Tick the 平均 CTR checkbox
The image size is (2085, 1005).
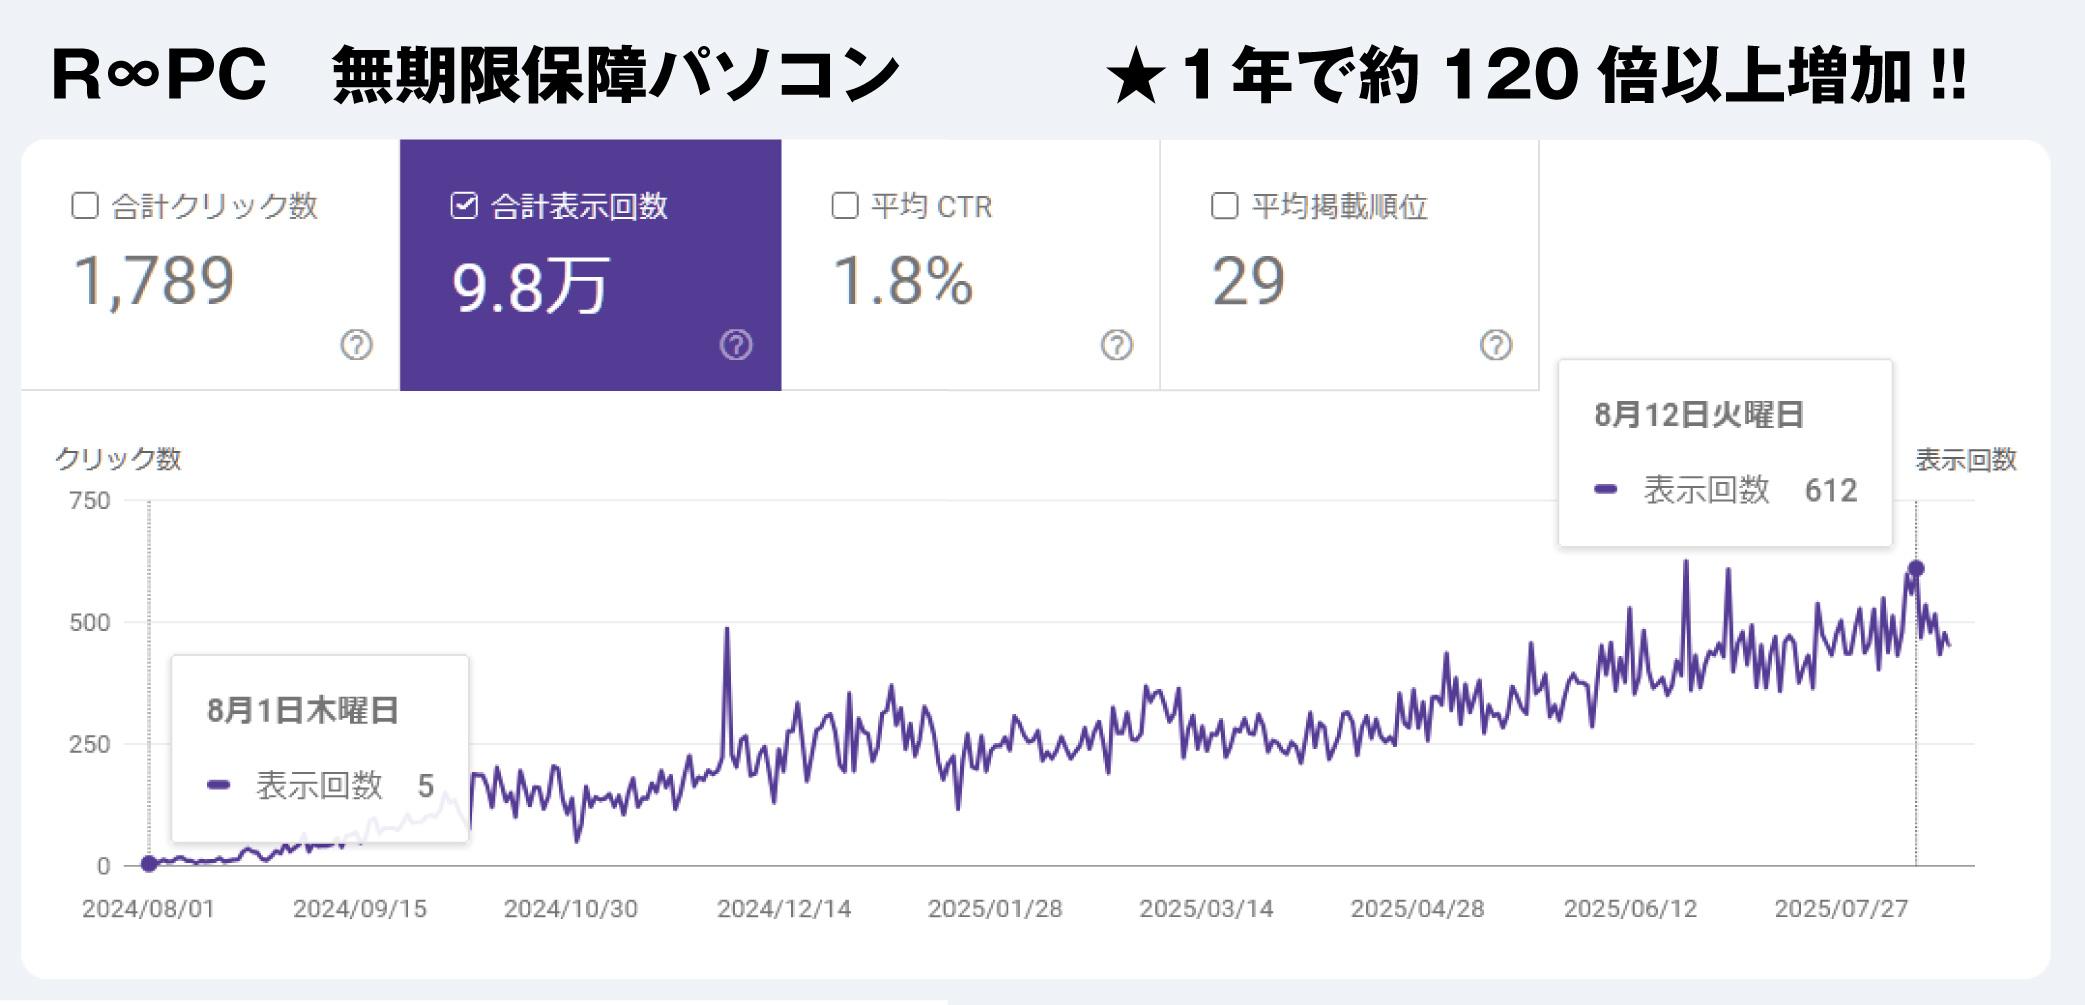pos(845,206)
